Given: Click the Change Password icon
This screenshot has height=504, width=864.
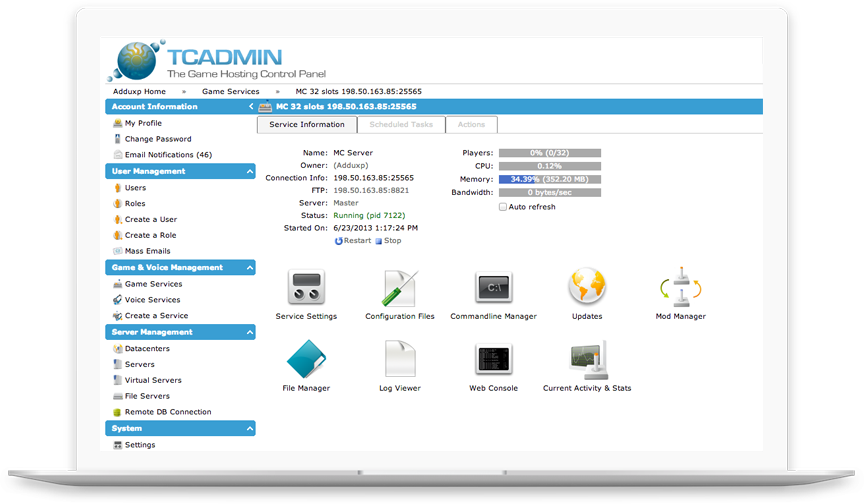Looking at the screenshot, I should pyautogui.click(x=117, y=139).
